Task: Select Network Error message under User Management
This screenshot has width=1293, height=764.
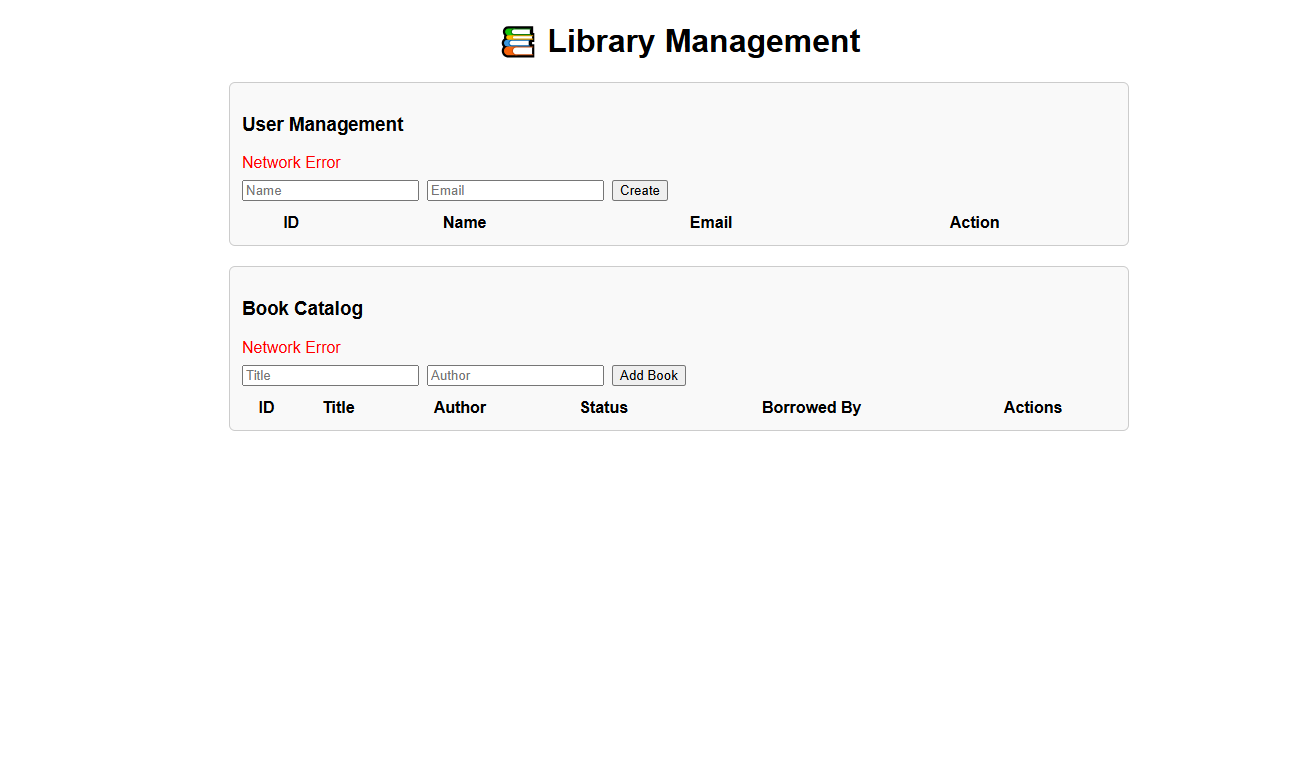Action: click(291, 163)
